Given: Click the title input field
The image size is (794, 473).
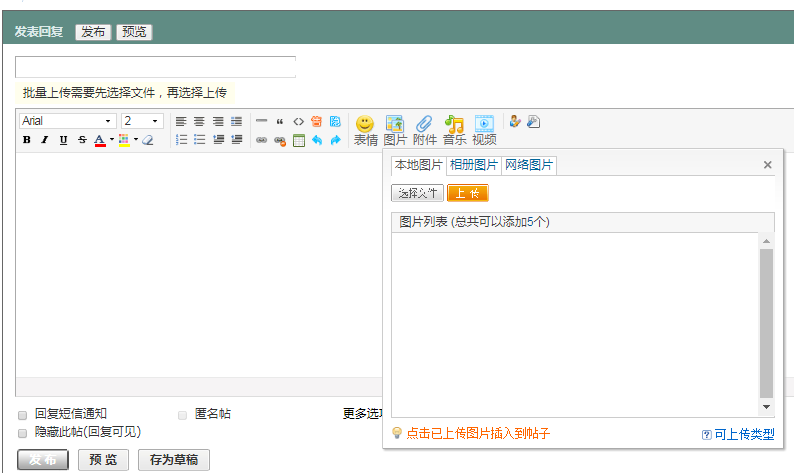Looking at the screenshot, I should [x=155, y=67].
